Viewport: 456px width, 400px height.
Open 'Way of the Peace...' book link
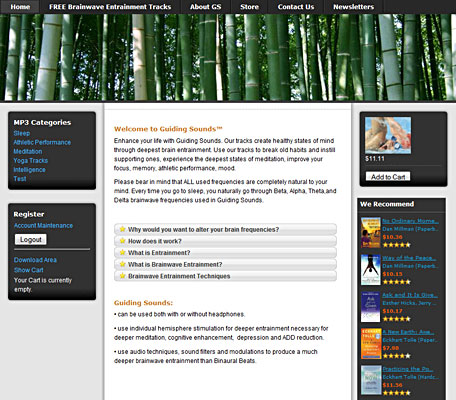409,258
